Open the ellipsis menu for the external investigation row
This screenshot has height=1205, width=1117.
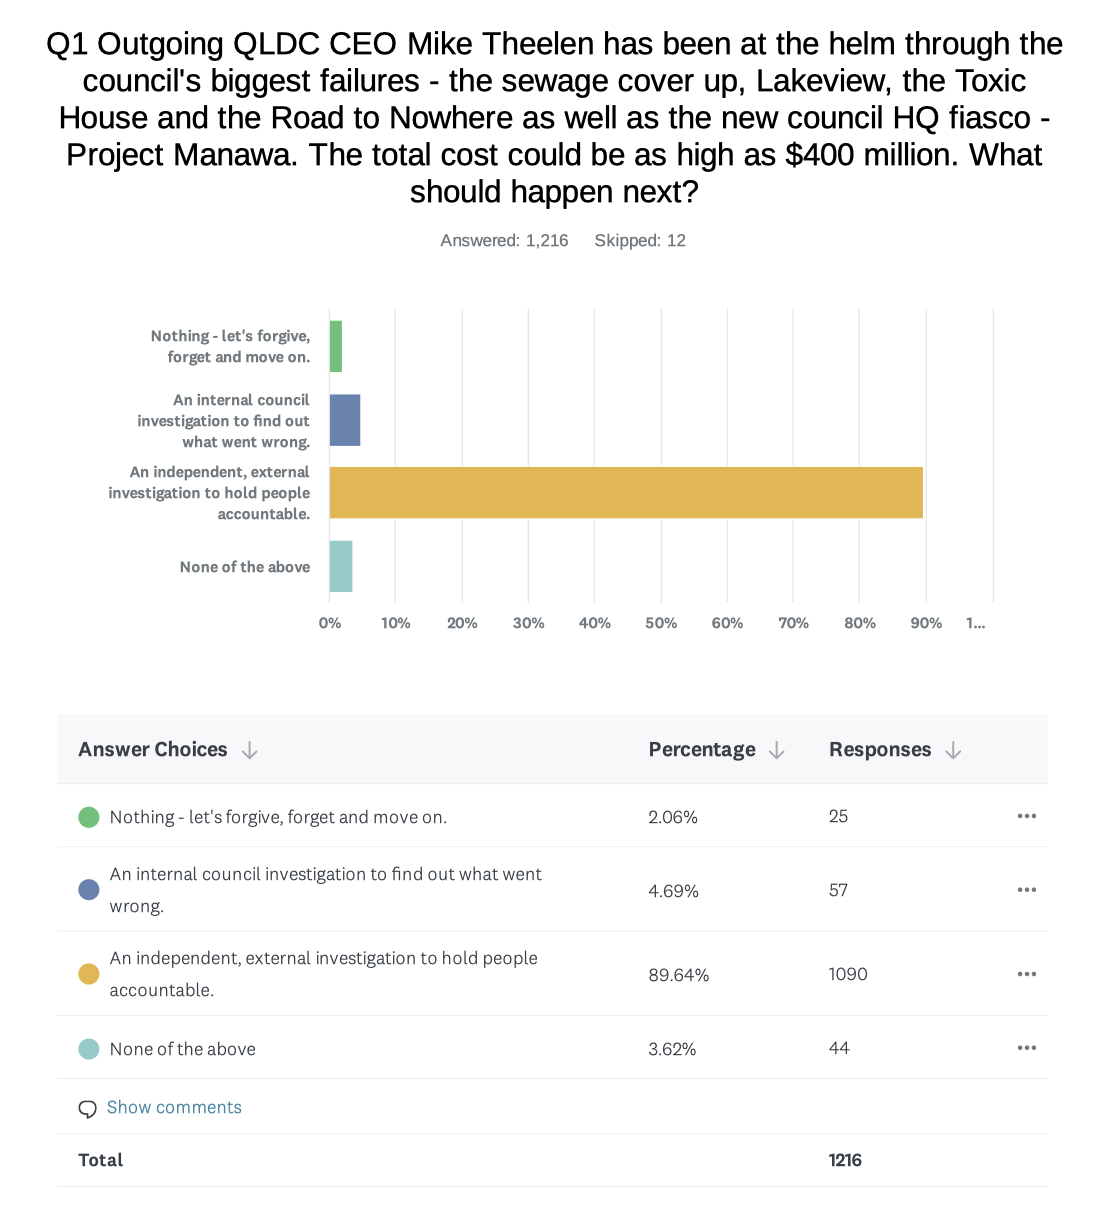point(1027,974)
